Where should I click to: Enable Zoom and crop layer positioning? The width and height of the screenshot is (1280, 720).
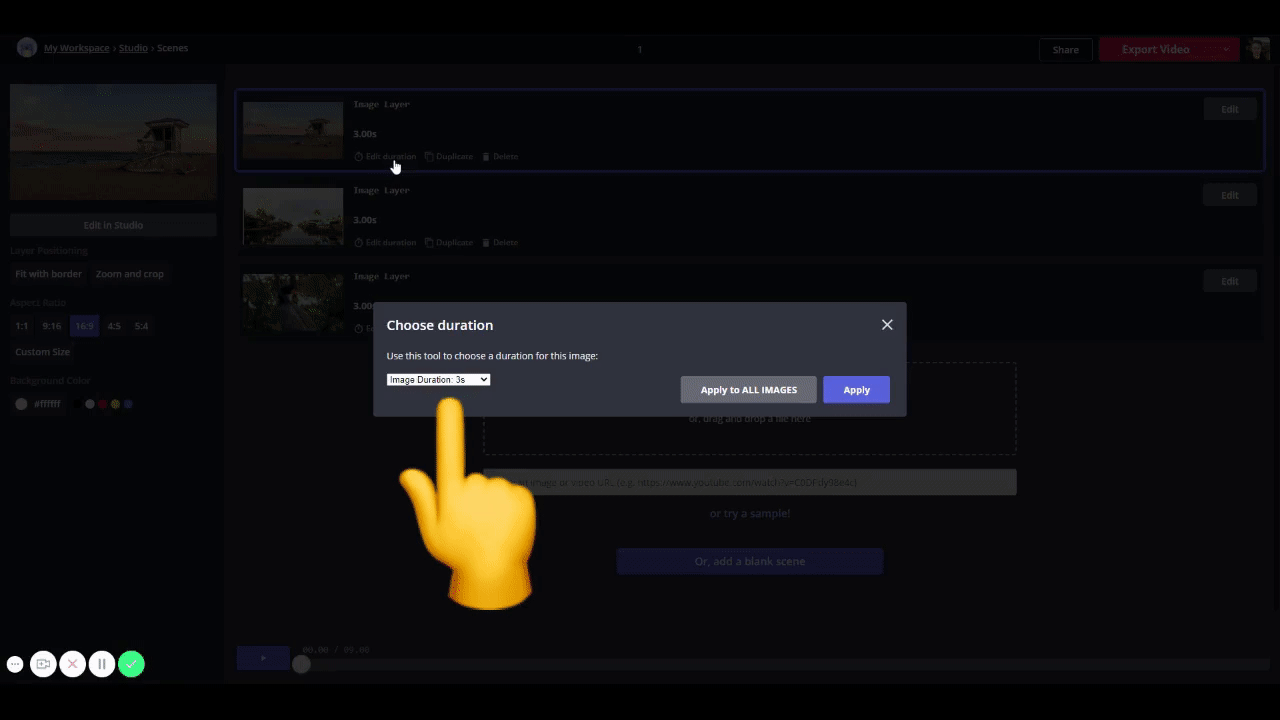(129, 273)
